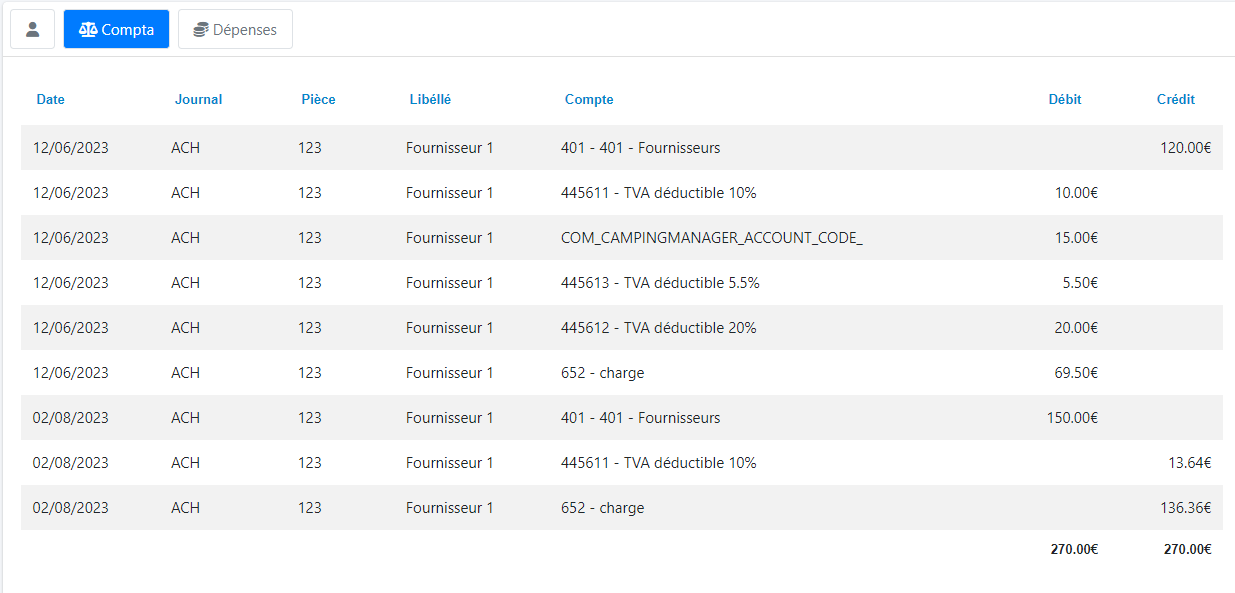Sort table by Date column header
The width and height of the screenshot is (1235, 593).
click(50, 99)
